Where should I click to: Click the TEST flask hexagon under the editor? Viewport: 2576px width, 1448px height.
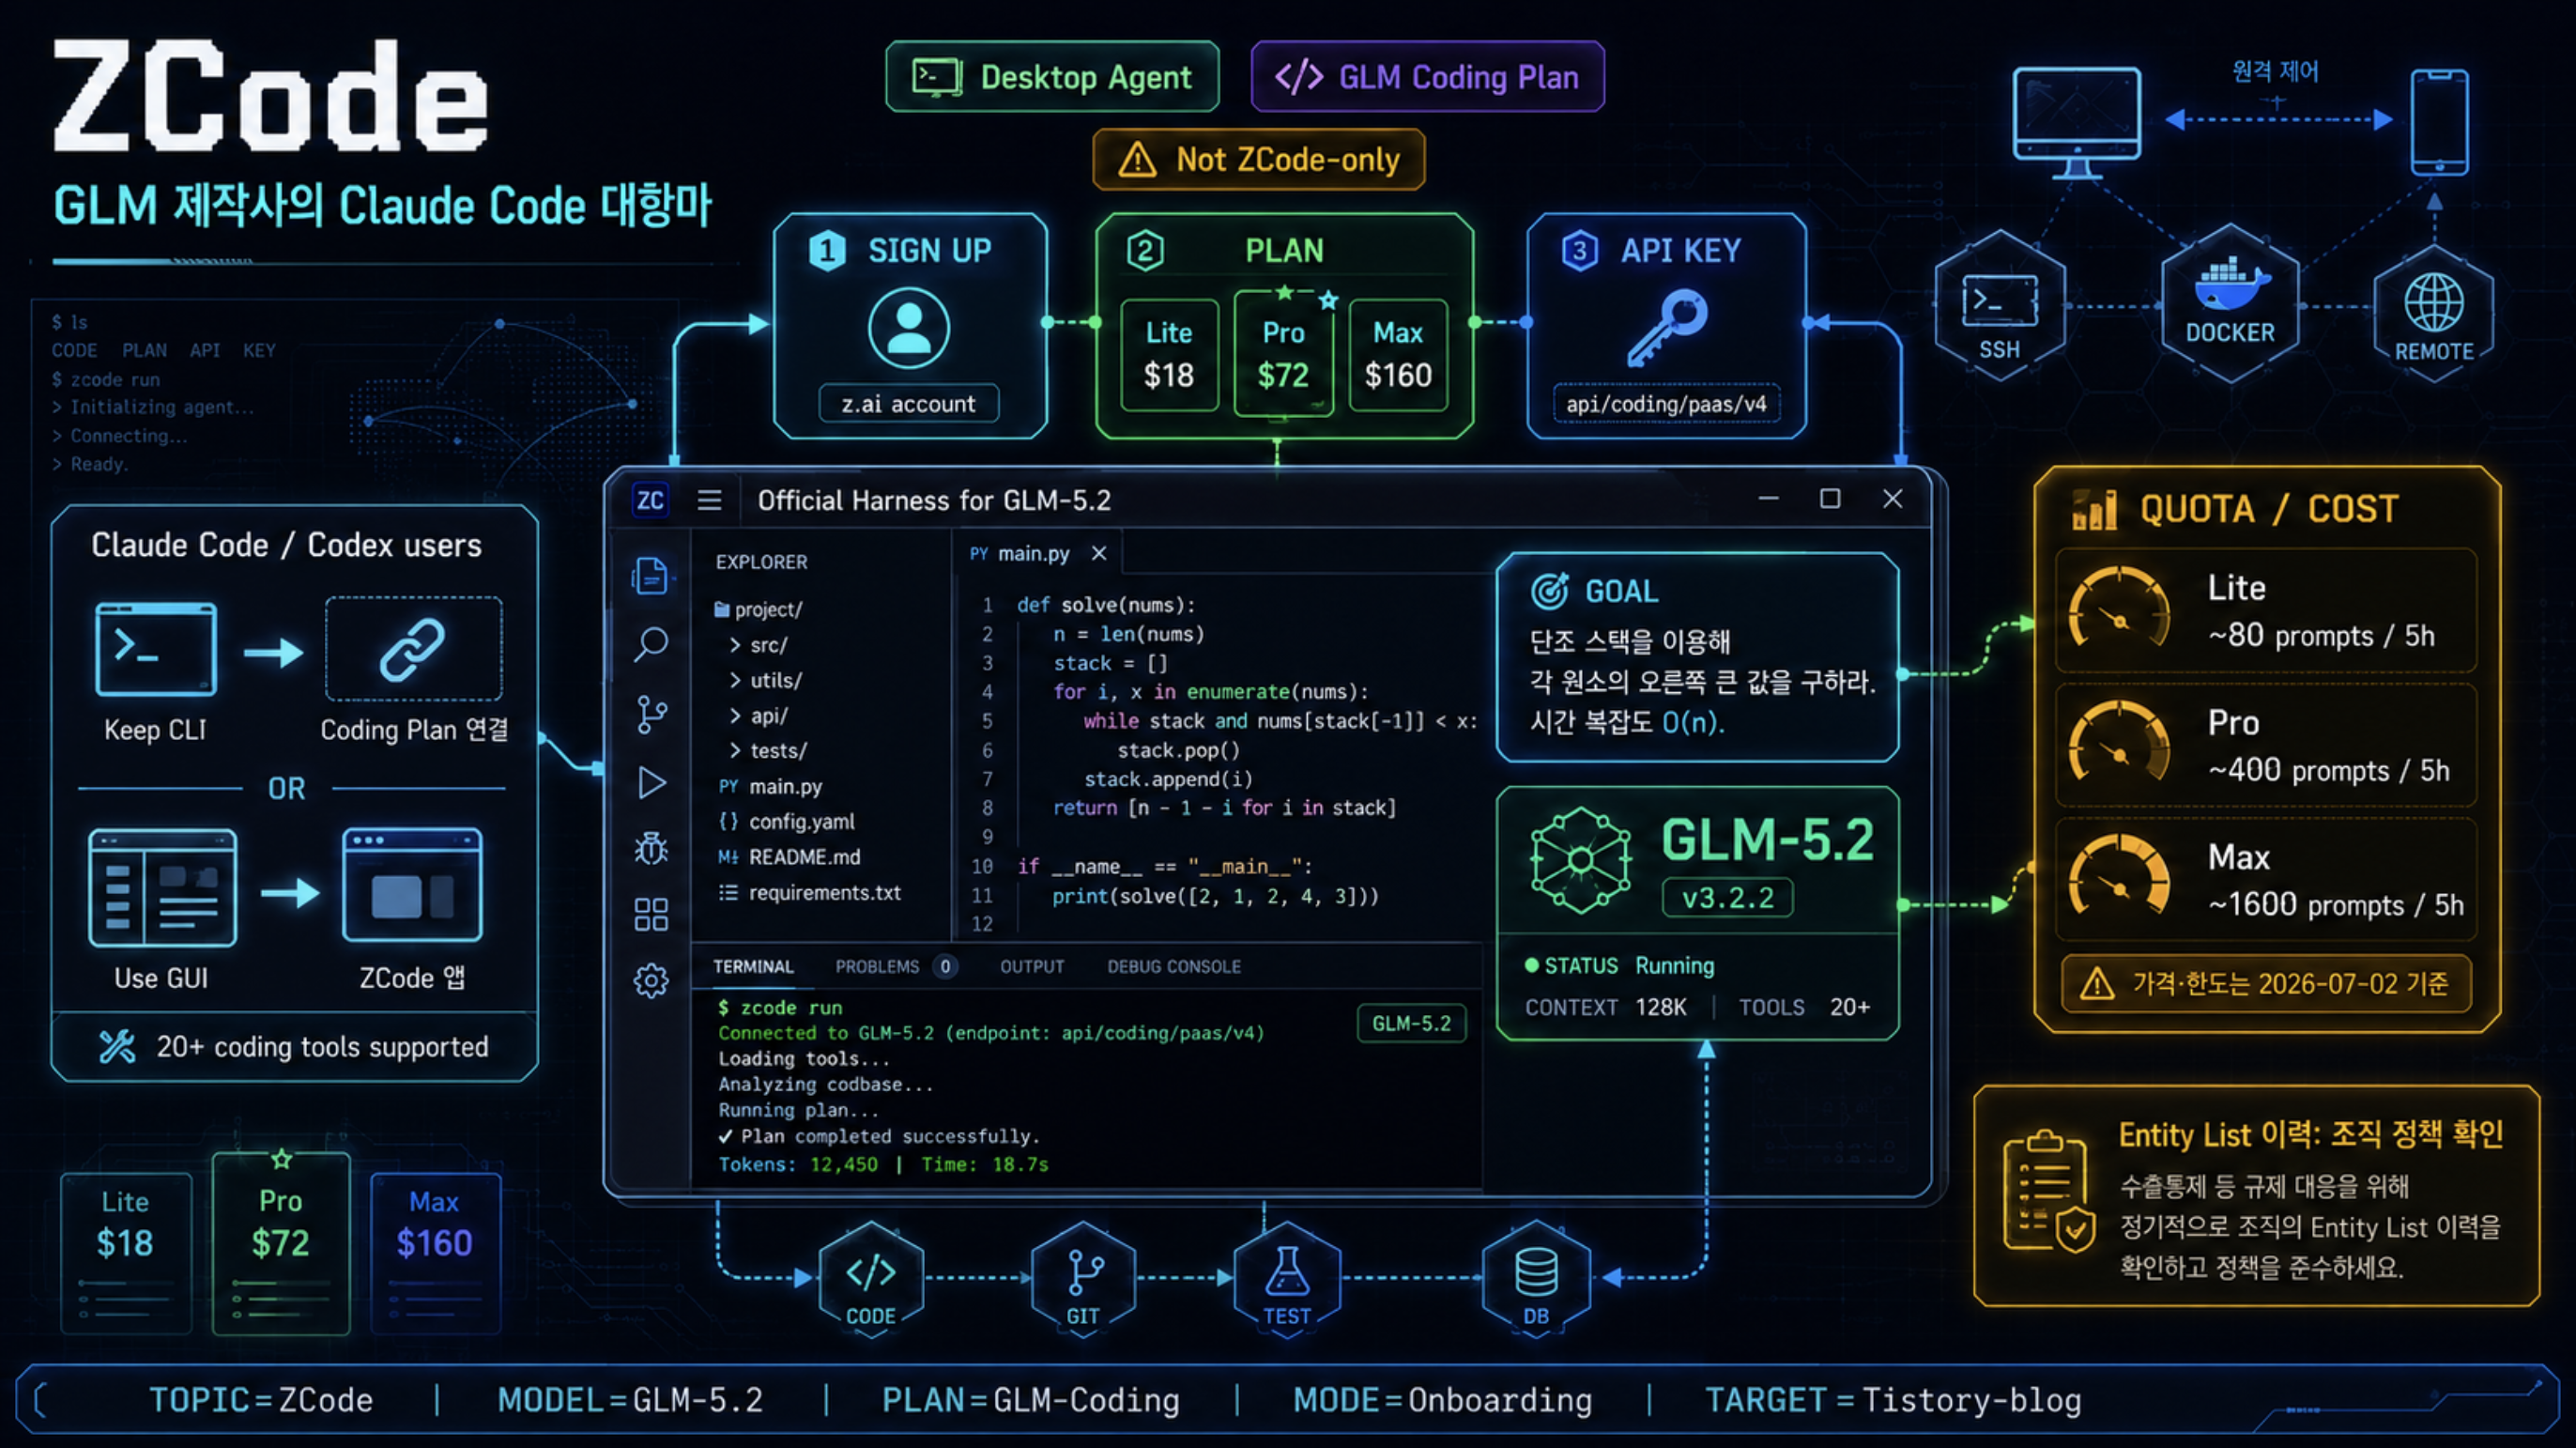click(x=1287, y=1279)
